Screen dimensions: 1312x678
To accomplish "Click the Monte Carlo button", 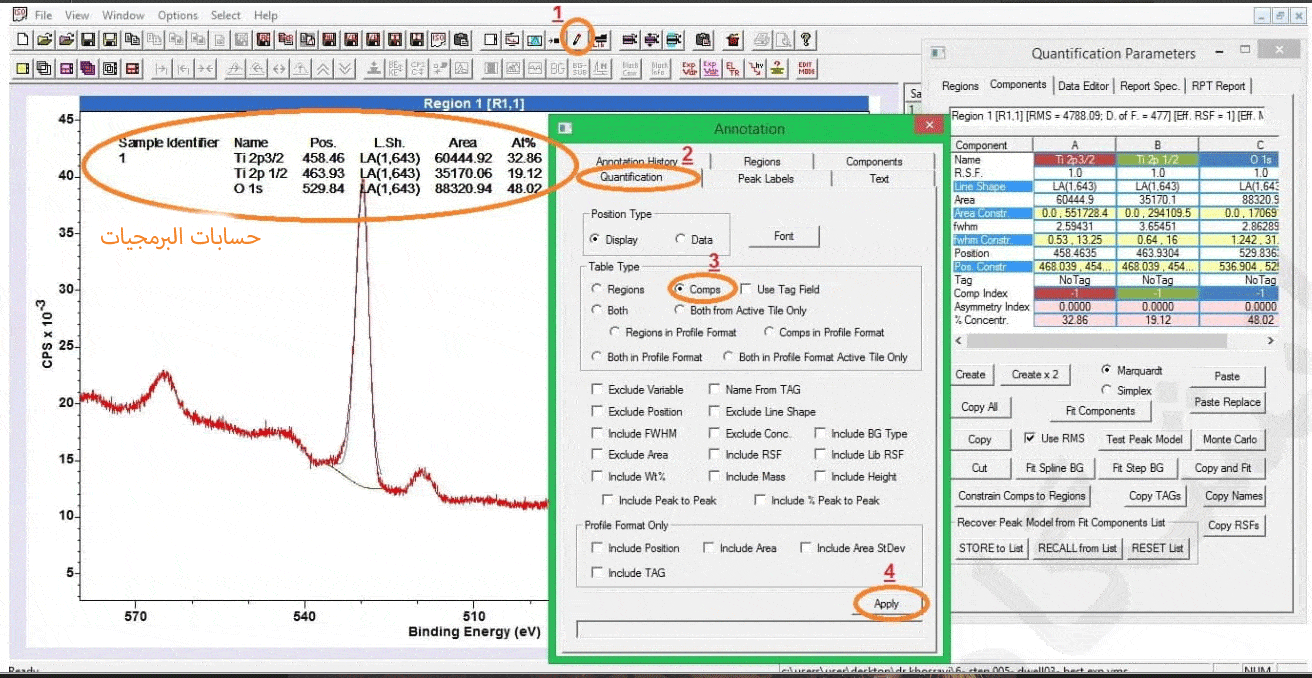I will pos(1230,439).
